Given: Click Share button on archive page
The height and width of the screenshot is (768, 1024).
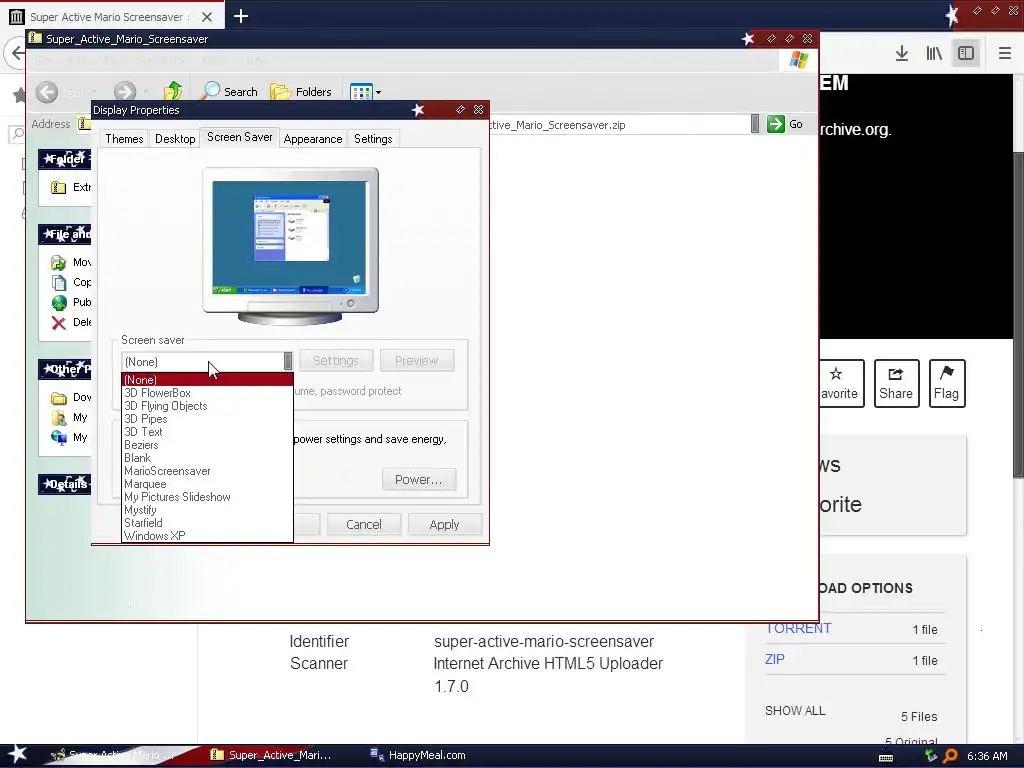Looking at the screenshot, I should click(896, 383).
